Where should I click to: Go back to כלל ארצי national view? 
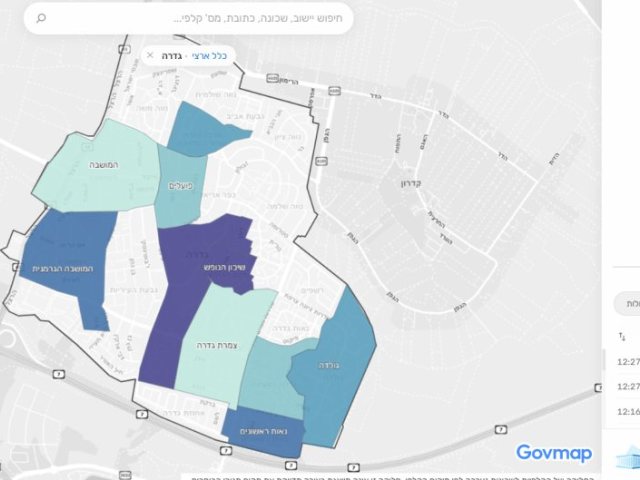tap(209, 56)
